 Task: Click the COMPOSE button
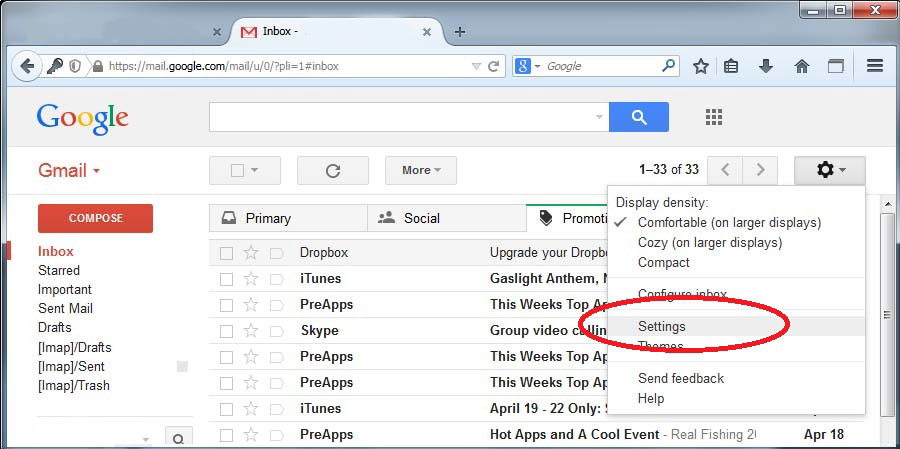point(95,218)
